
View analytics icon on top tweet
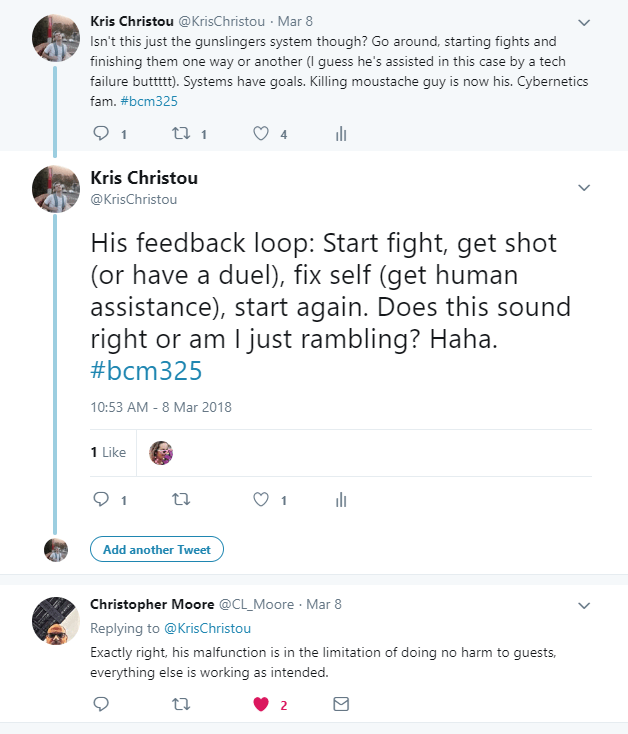[x=341, y=134]
